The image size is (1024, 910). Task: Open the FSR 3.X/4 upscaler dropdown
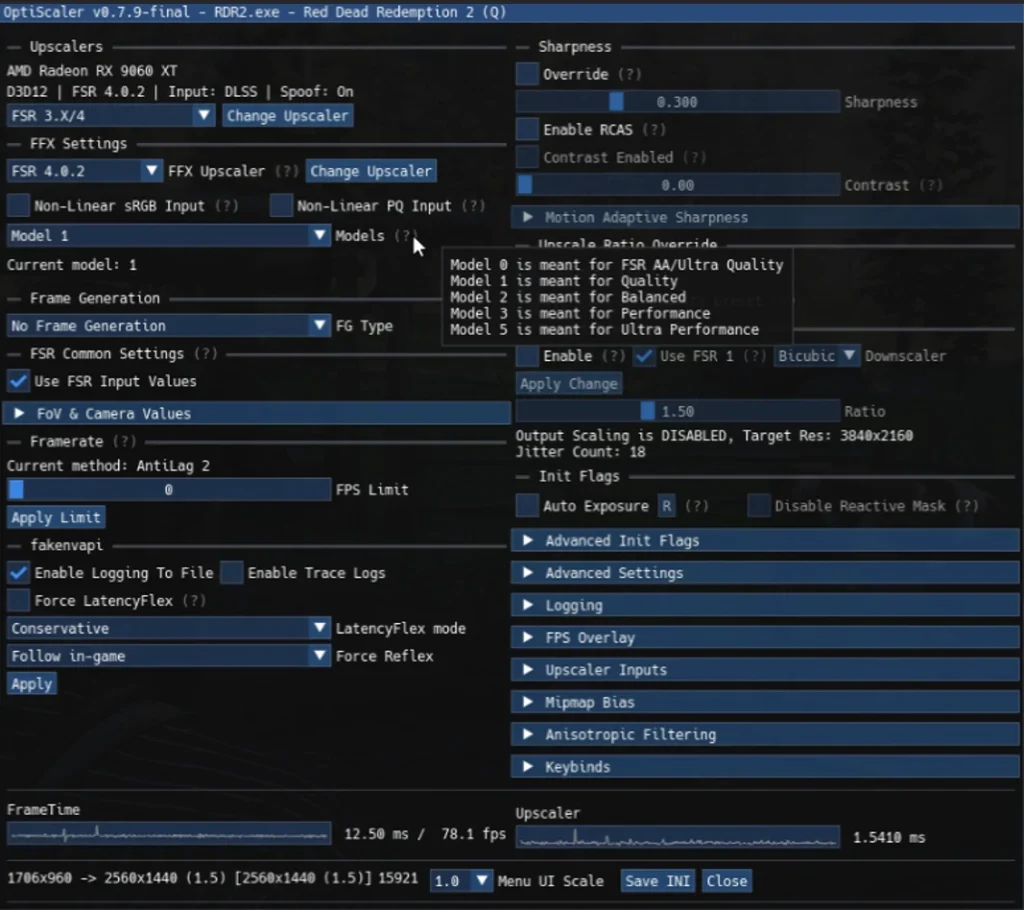click(x=110, y=116)
